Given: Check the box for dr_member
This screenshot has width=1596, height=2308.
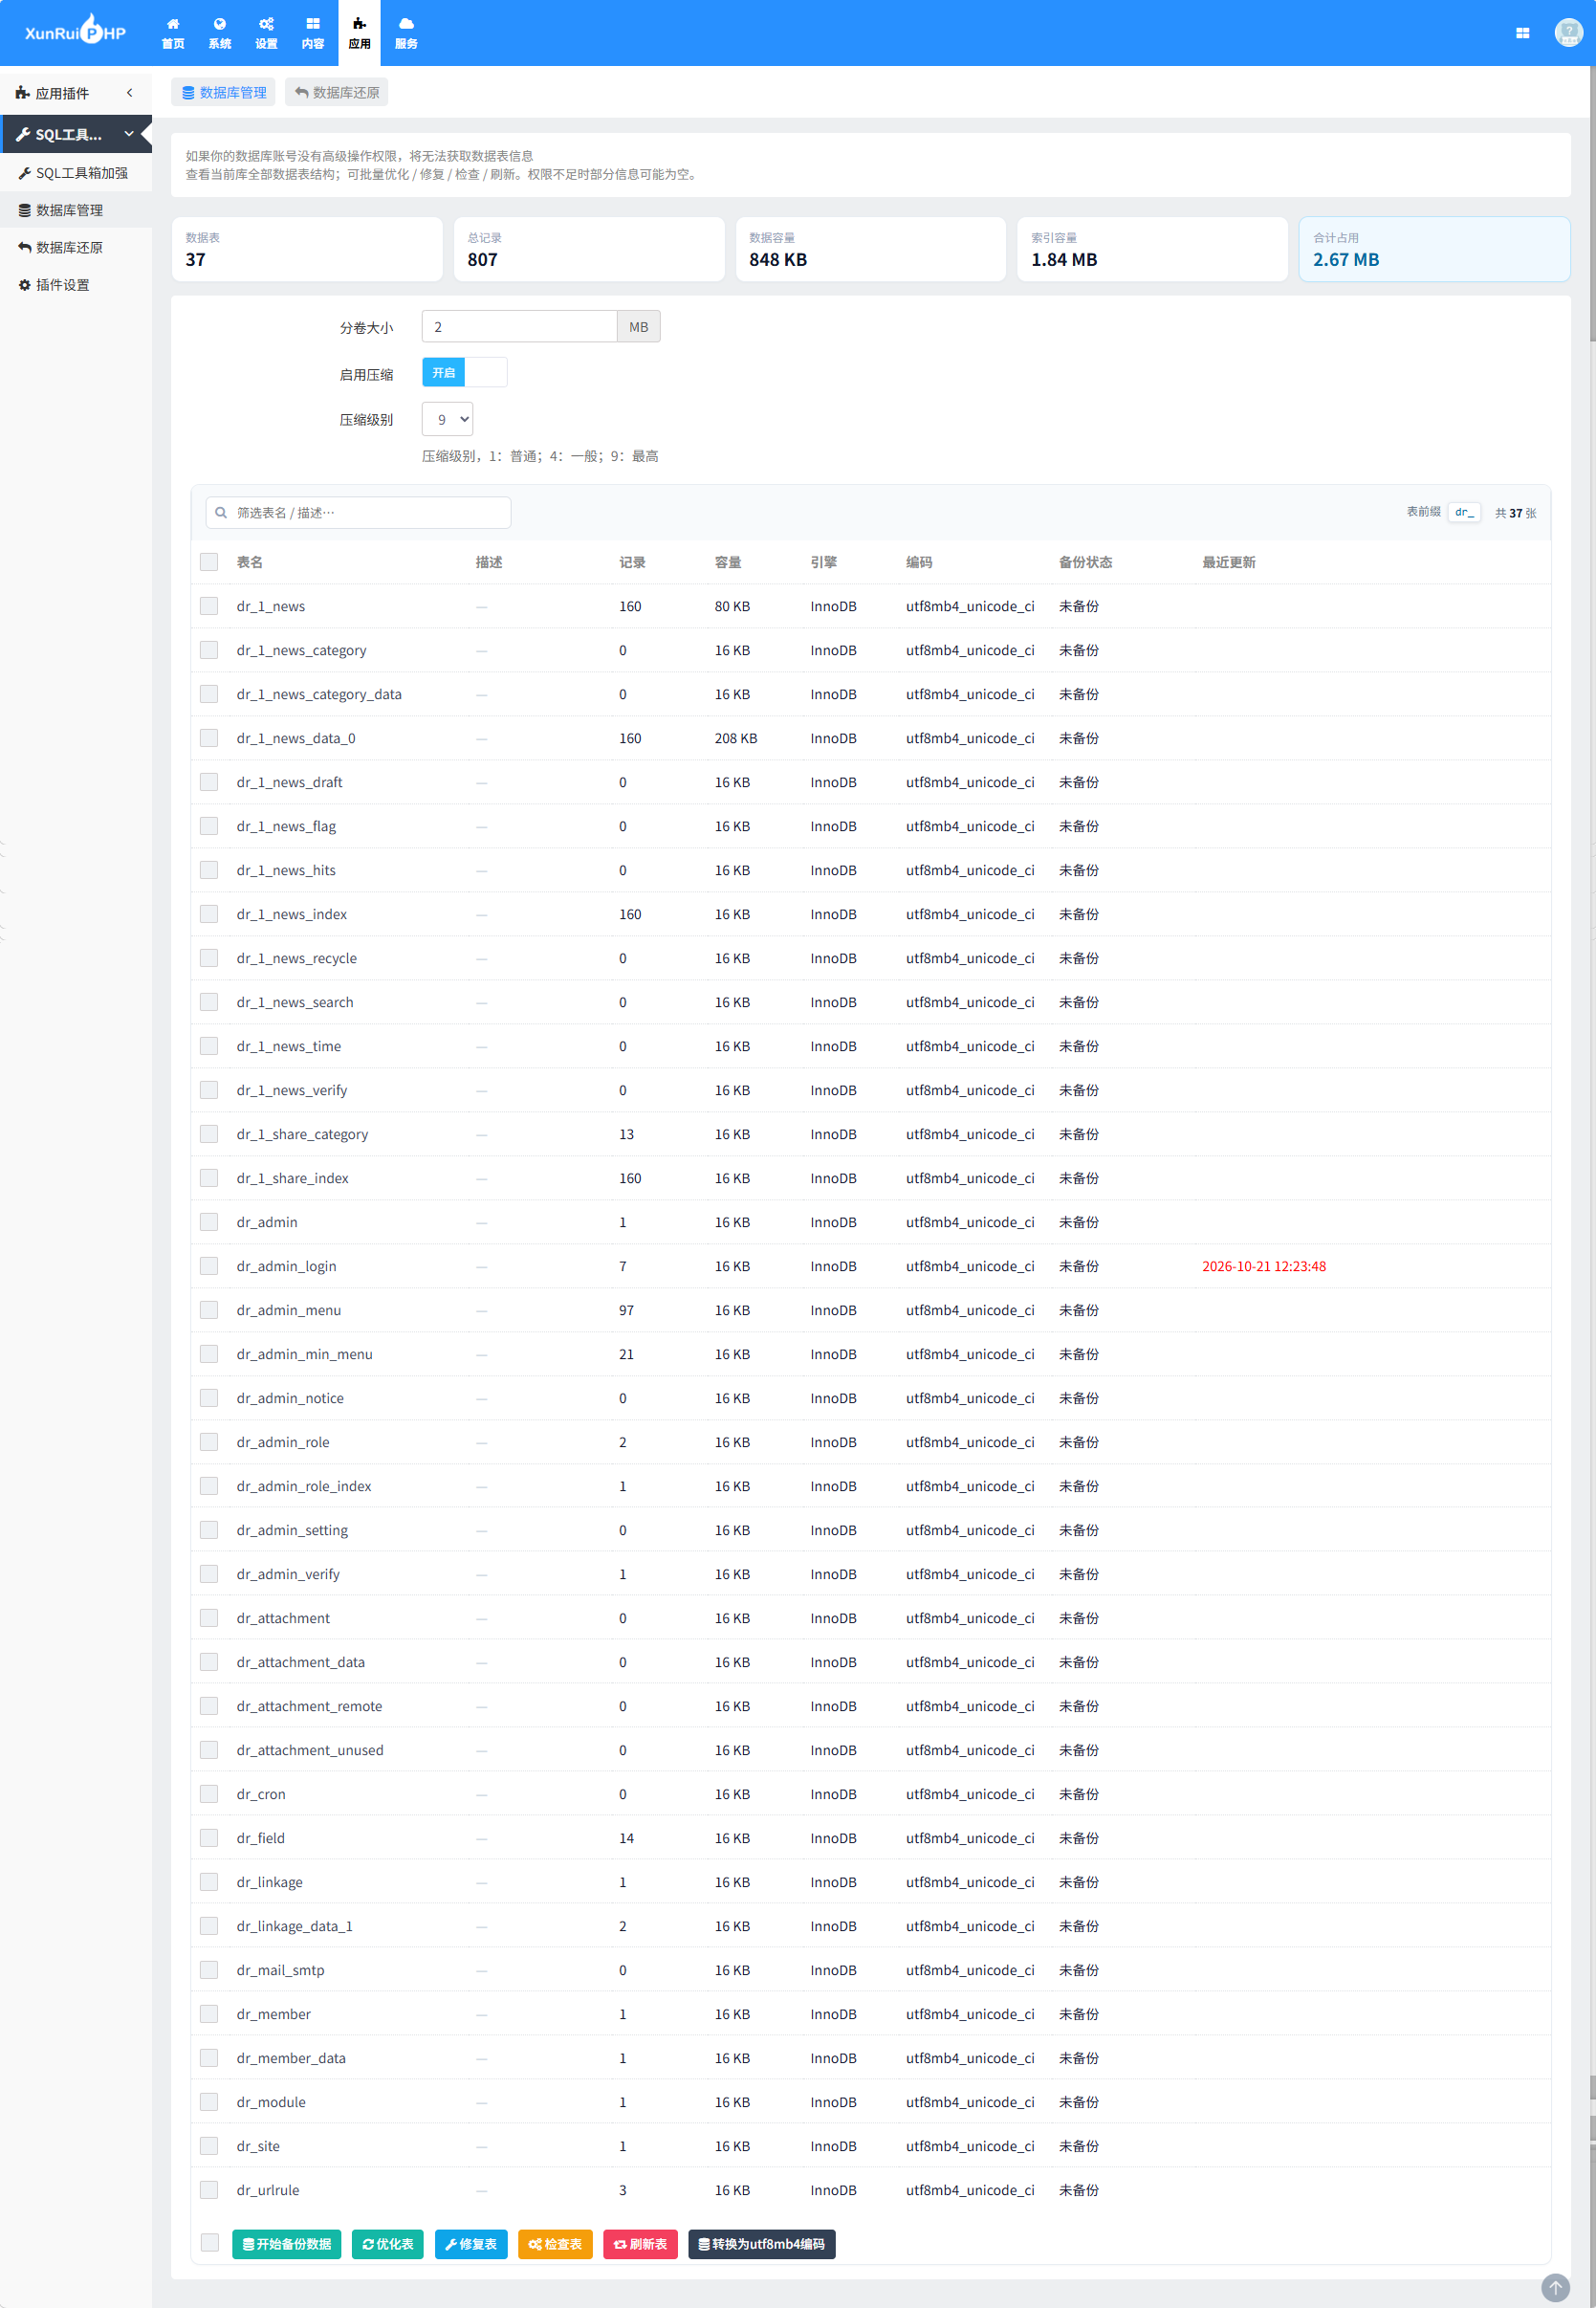Looking at the screenshot, I should (209, 2014).
